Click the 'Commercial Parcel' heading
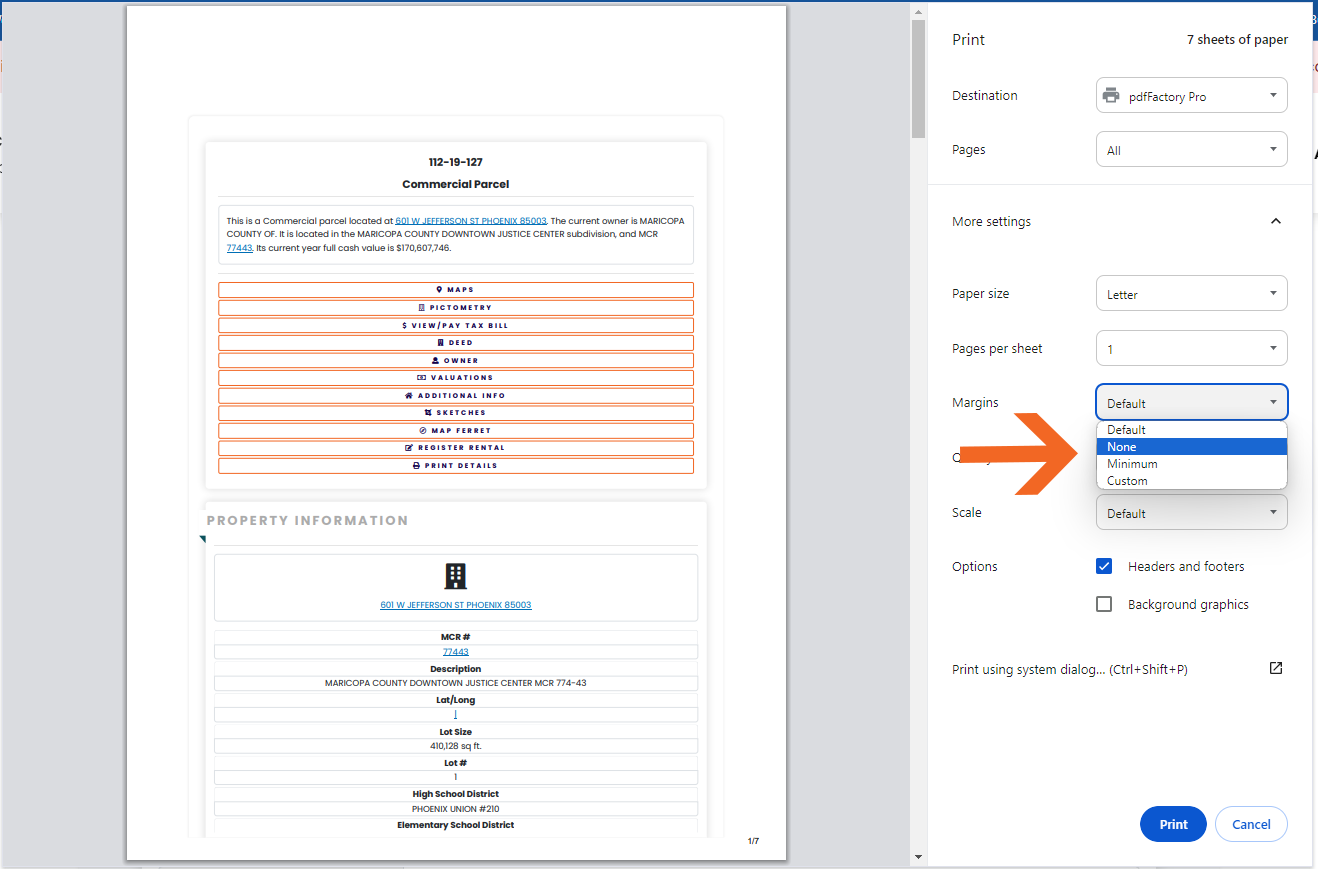1318x869 pixels. click(x=456, y=184)
